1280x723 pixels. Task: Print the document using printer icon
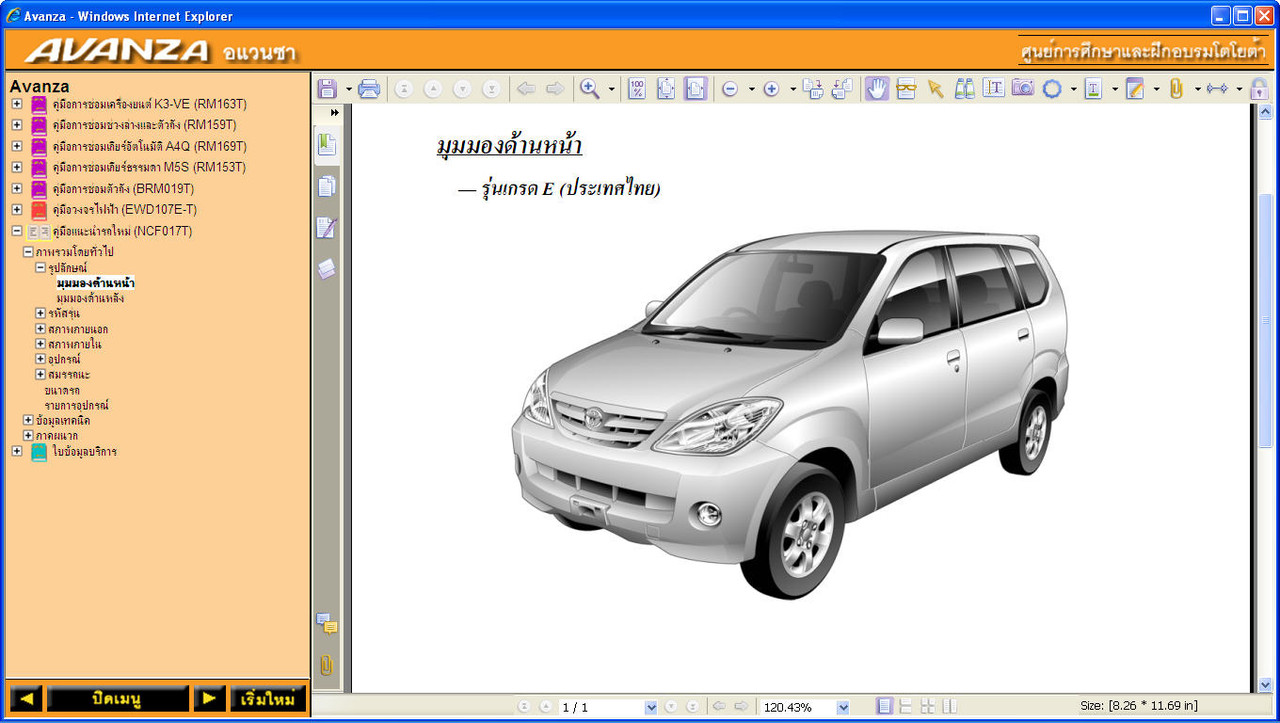(369, 89)
